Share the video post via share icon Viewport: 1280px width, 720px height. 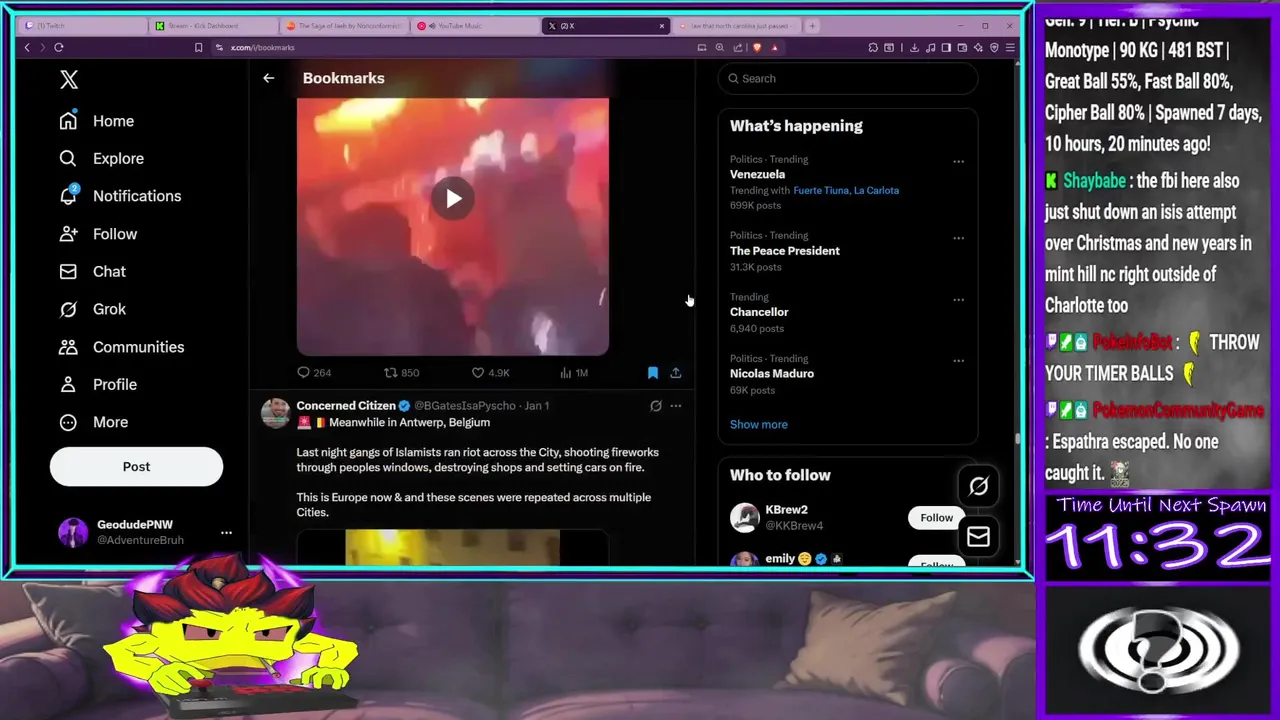[x=676, y=373]
